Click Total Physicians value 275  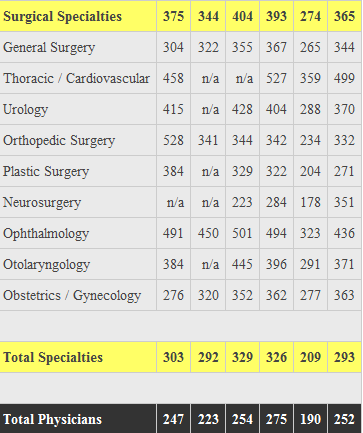click(276, 419)
